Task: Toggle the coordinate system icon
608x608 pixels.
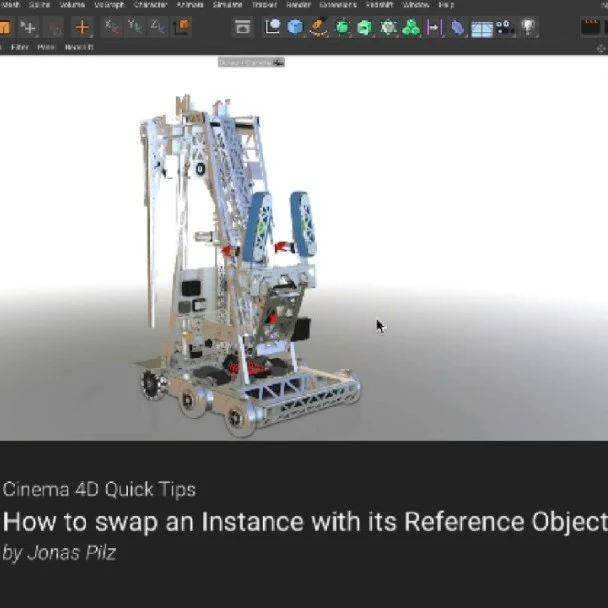Action: 183,27
